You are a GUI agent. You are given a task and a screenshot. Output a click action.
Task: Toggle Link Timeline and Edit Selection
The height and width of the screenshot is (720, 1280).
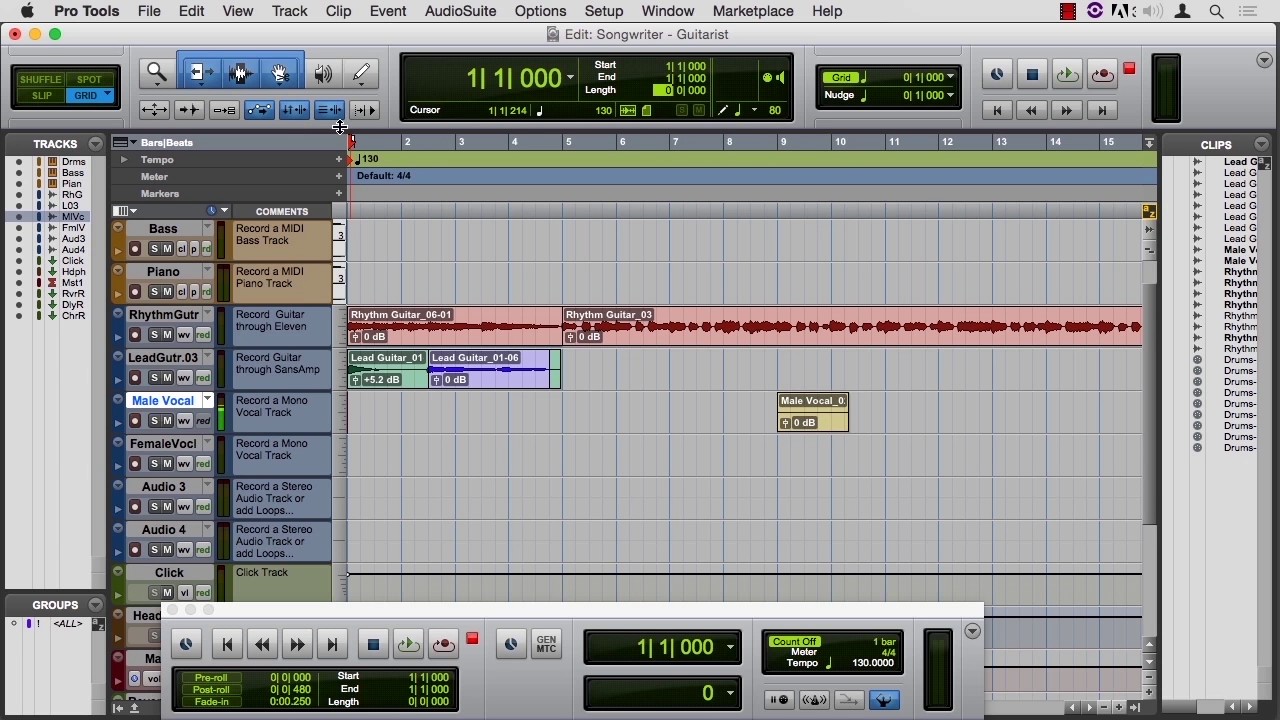(294, 110)
